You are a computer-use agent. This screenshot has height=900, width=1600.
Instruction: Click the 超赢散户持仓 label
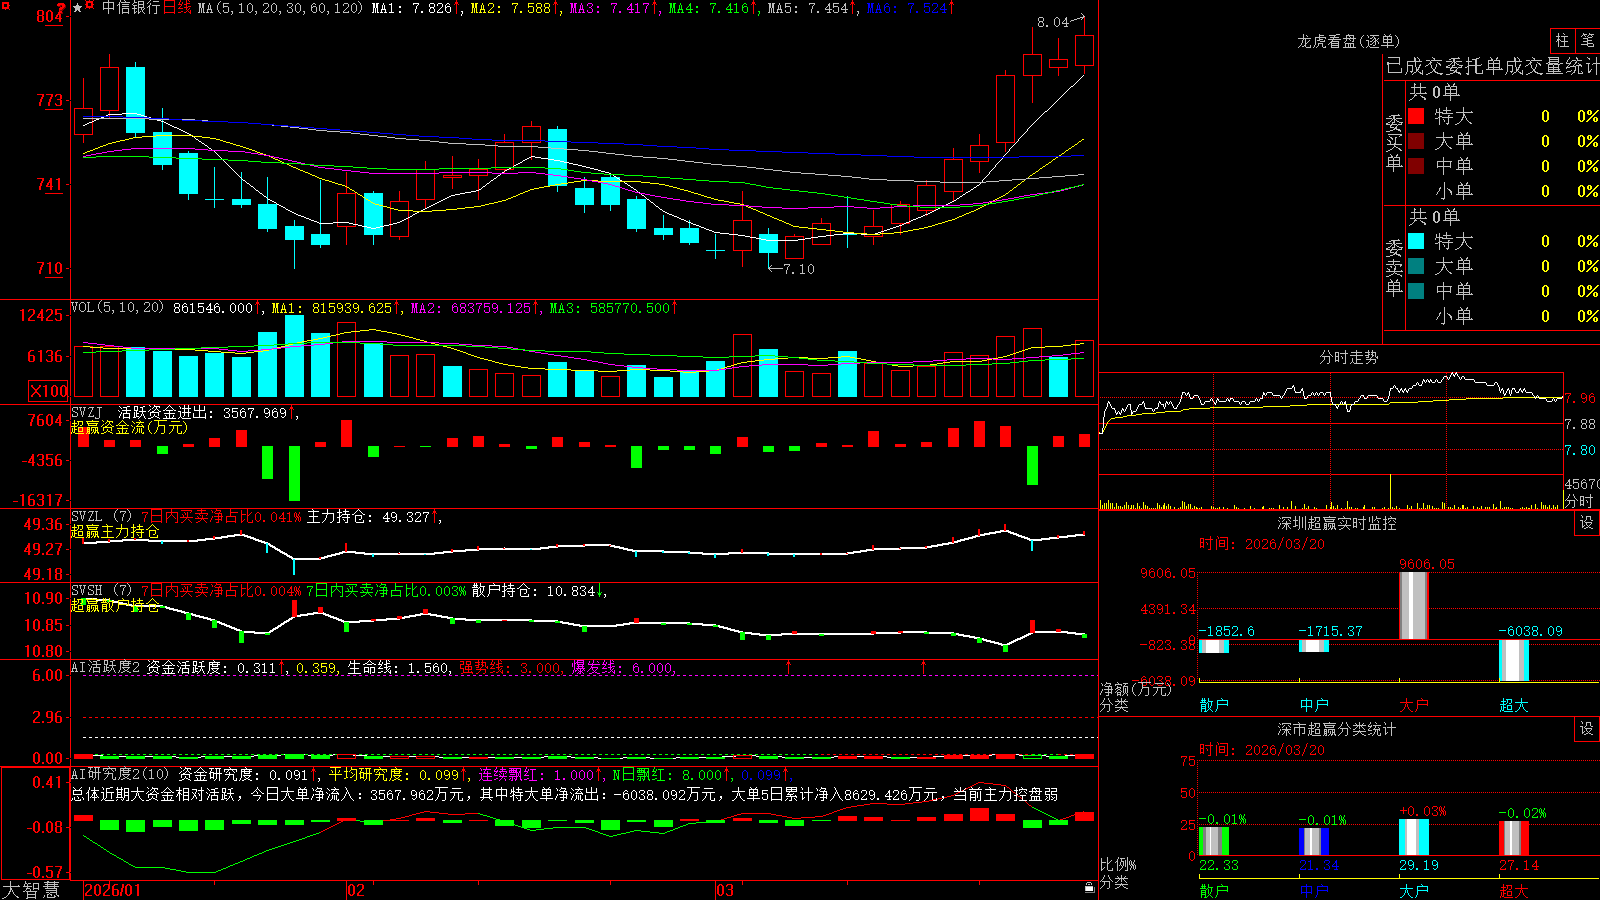click(x=115, y=605)
